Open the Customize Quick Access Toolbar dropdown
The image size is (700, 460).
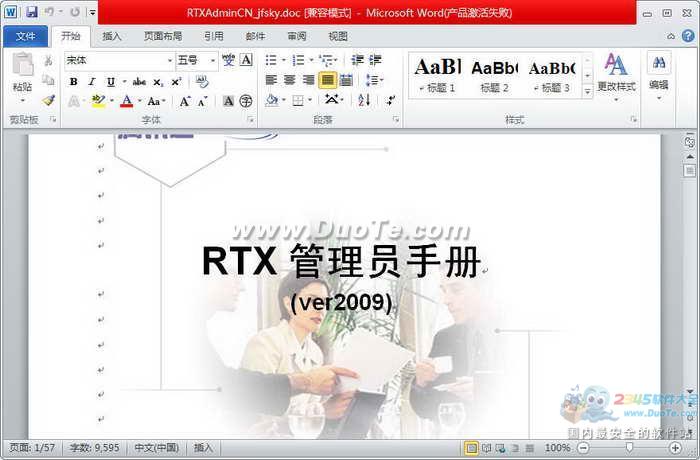pos(92,13)
